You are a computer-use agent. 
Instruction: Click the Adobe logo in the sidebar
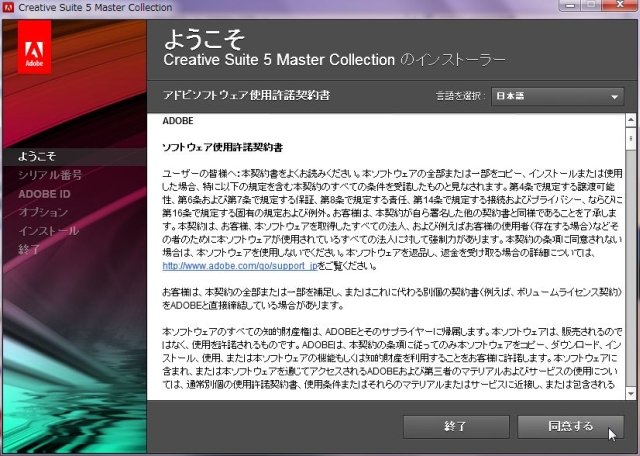(x=34, y=47)
